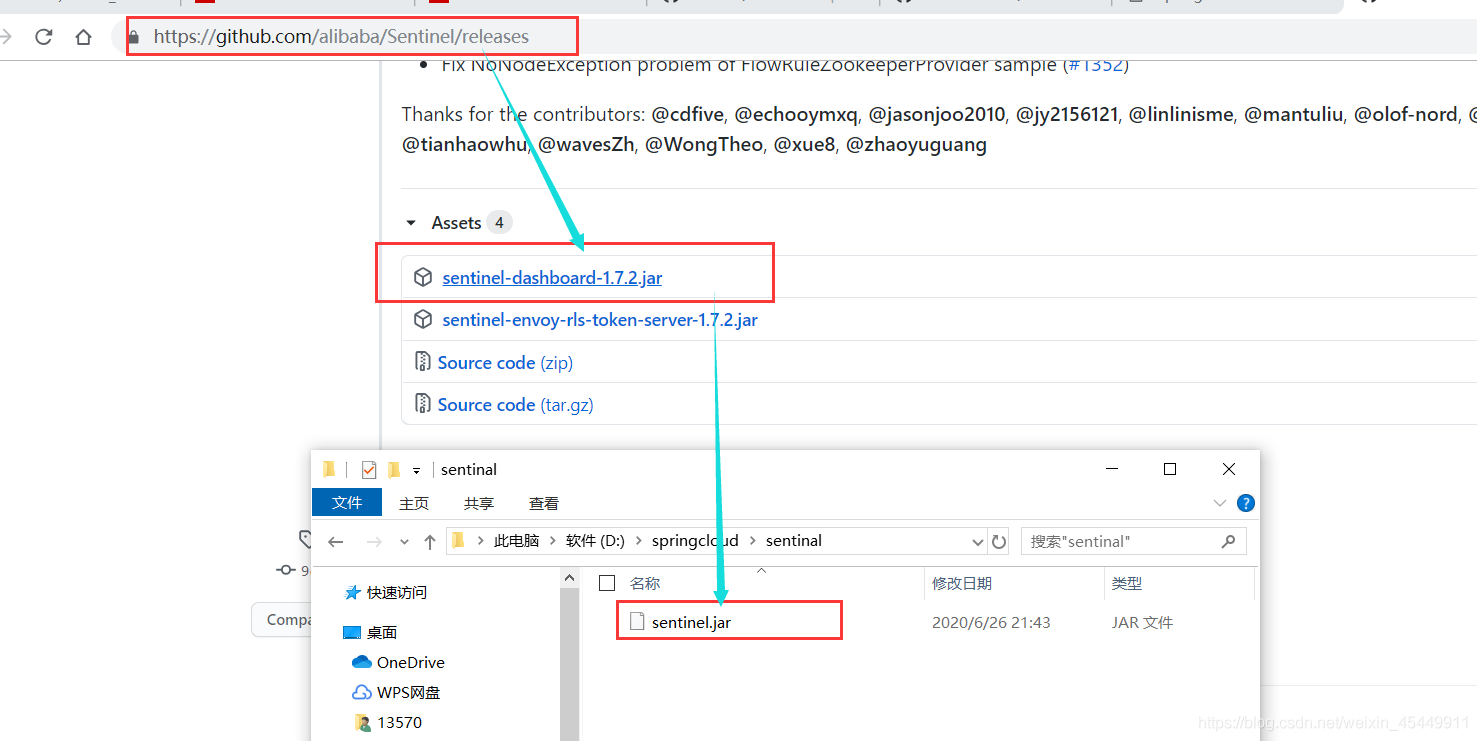This screenshot has width=1477, height=741.
Task: Click the search magnifier icon
Action: coord(1229,541)
